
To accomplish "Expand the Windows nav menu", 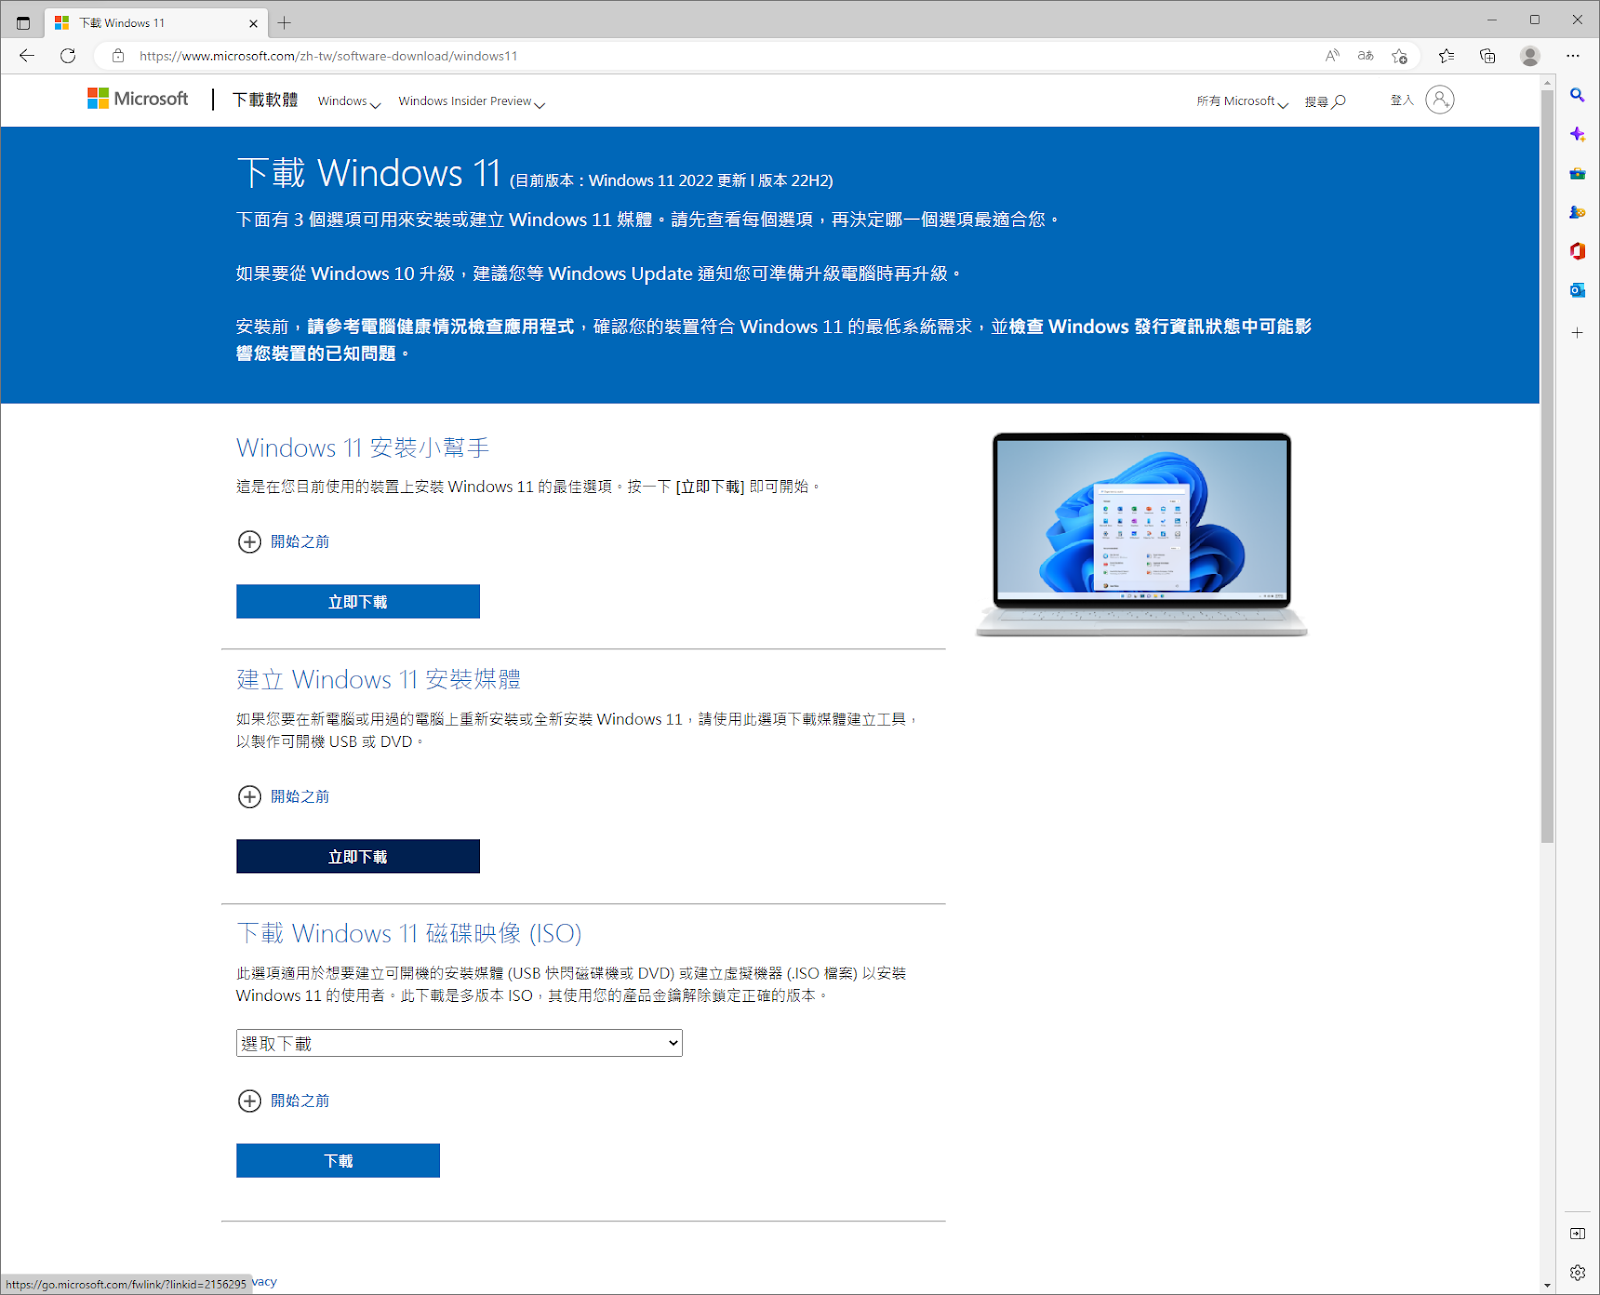I will pos(349,101).
